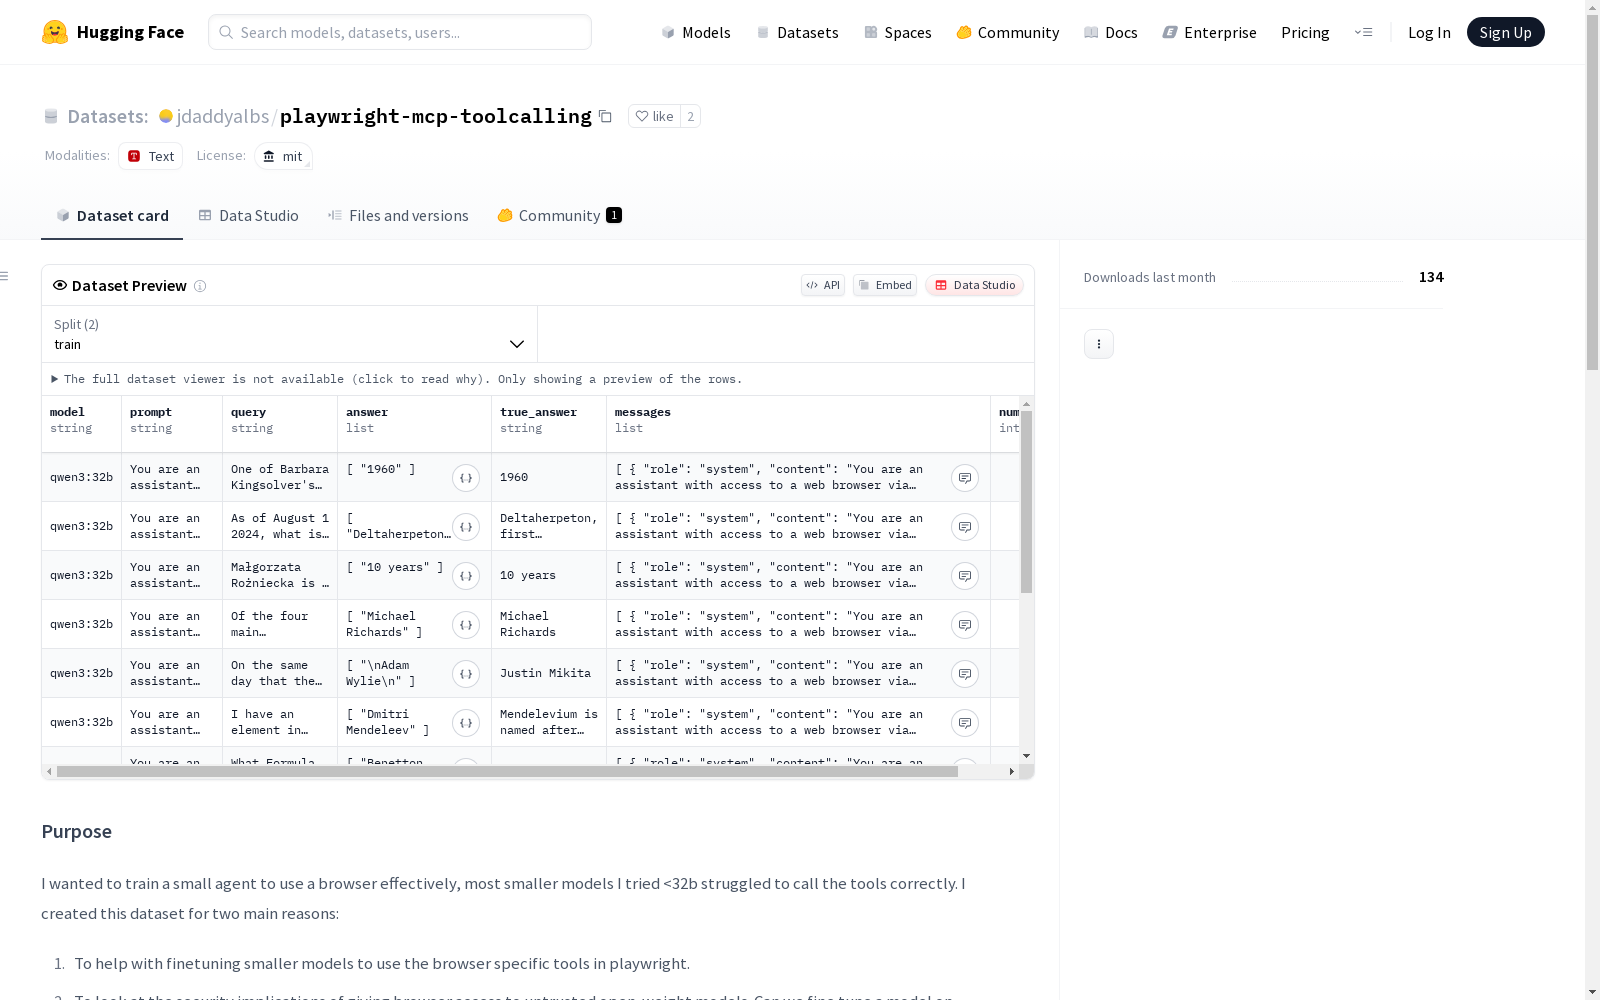Viewport: 1600px width, 1000px height.
Task: Open the Split train dropdown
Action: (x=289, y=334)
